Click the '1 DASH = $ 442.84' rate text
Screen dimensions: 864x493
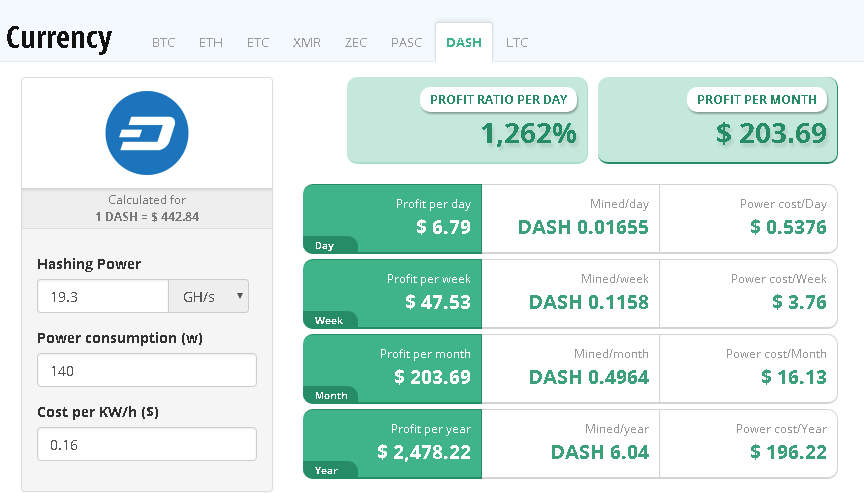(147, 216)
